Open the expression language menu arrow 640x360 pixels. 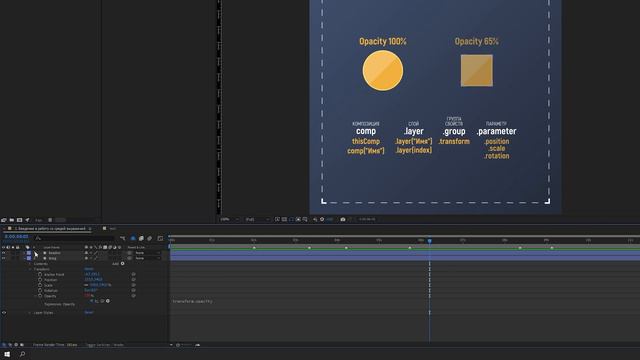[108, 301]
